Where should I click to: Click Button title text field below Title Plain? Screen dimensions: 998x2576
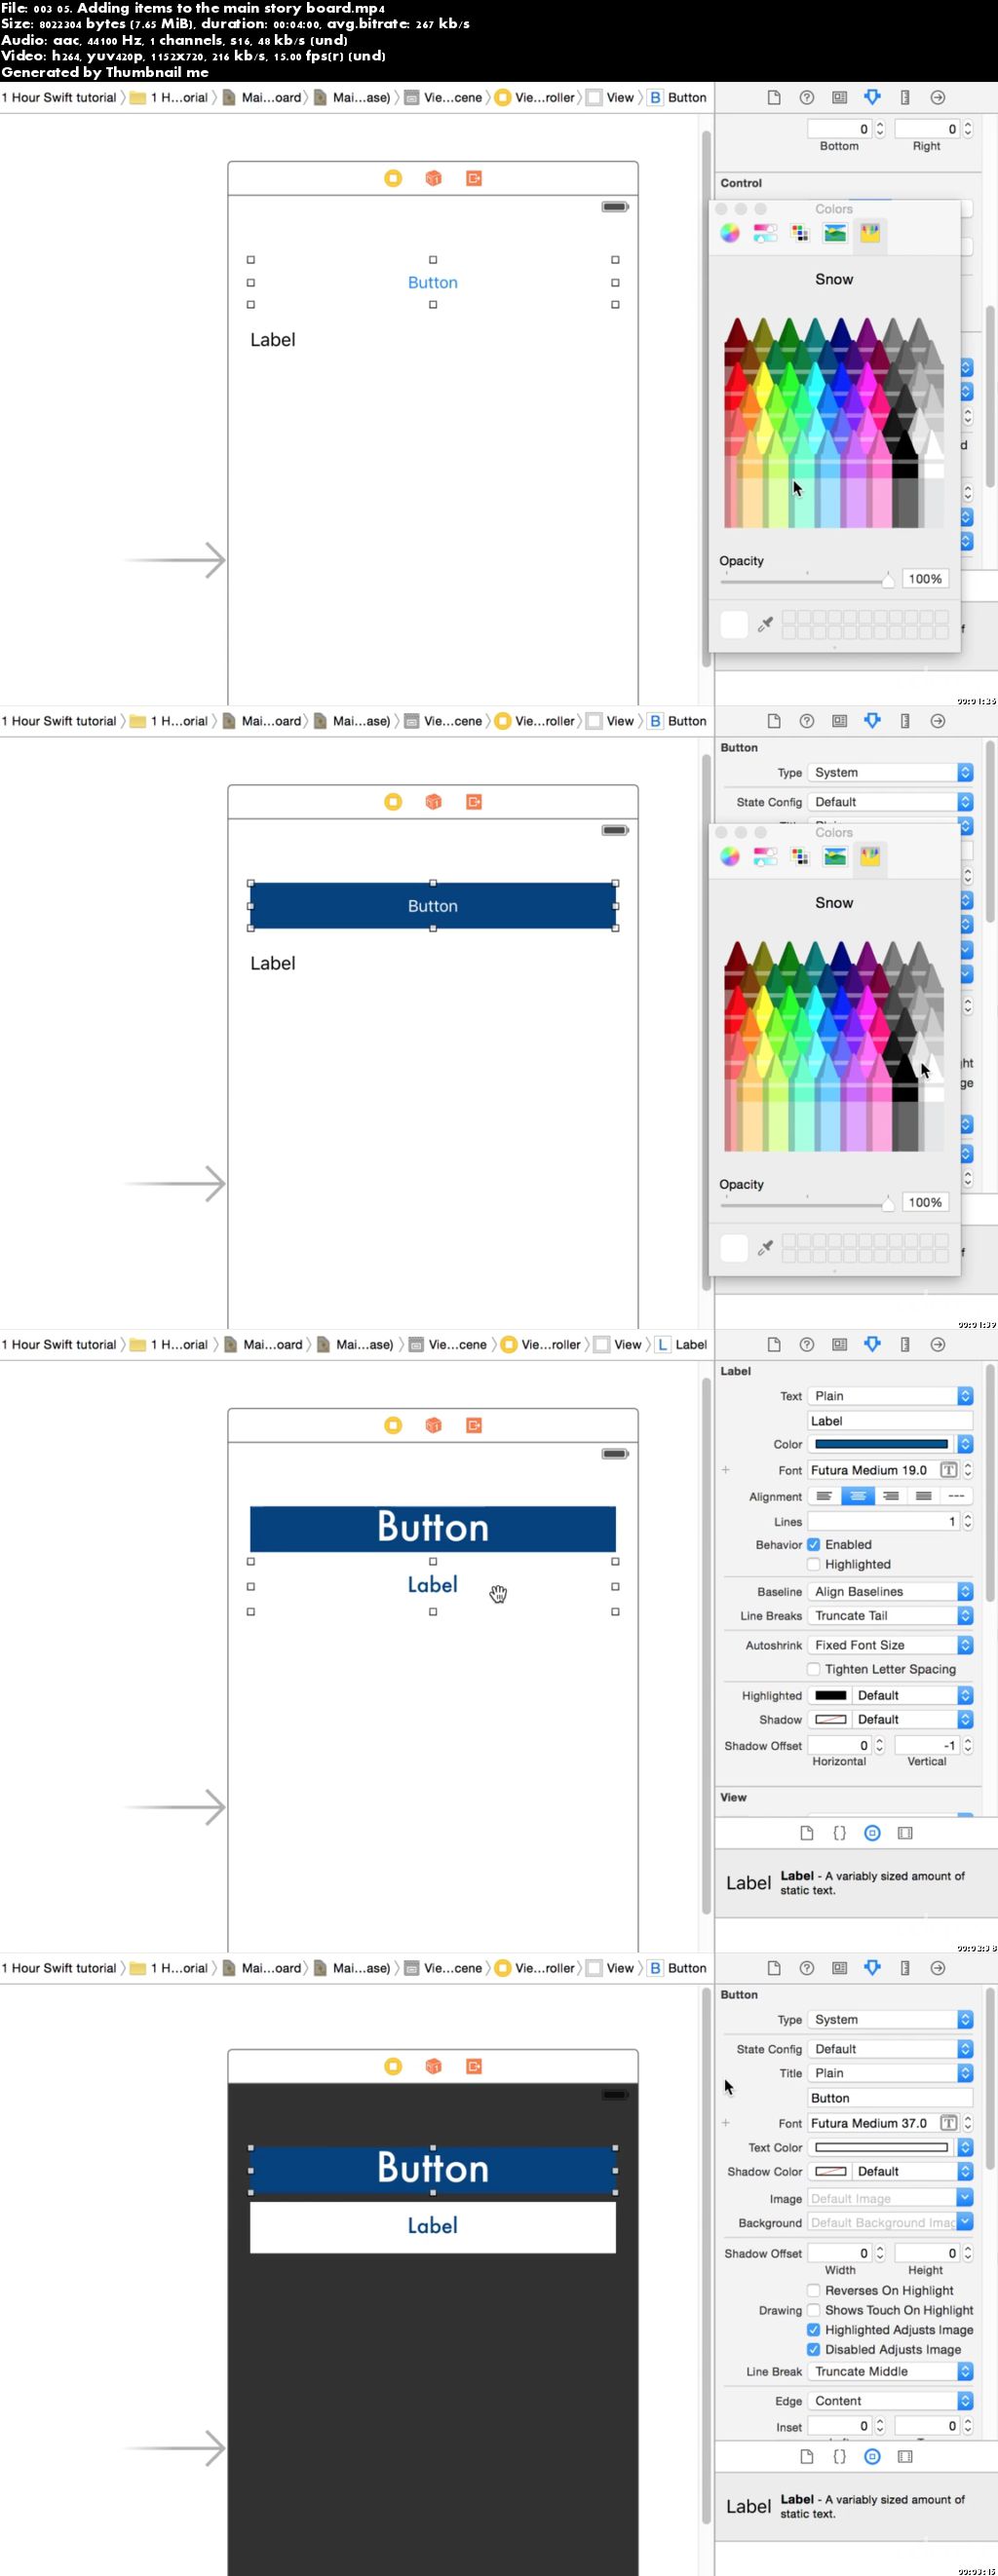coord(890,2097)
